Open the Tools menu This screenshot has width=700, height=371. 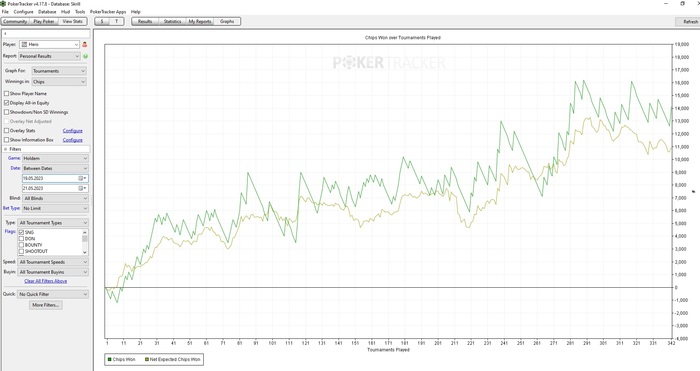[80, 12]
